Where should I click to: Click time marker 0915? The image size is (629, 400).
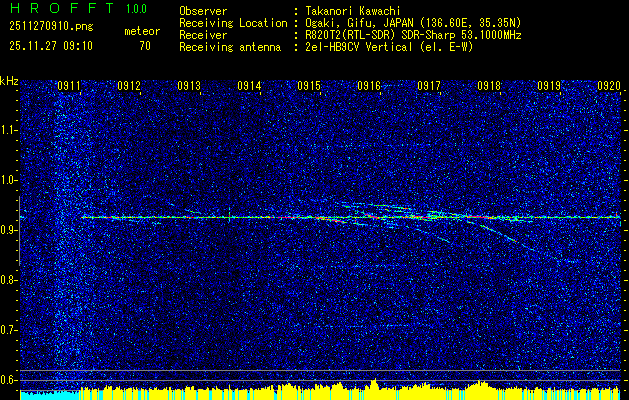pos(309,86)
